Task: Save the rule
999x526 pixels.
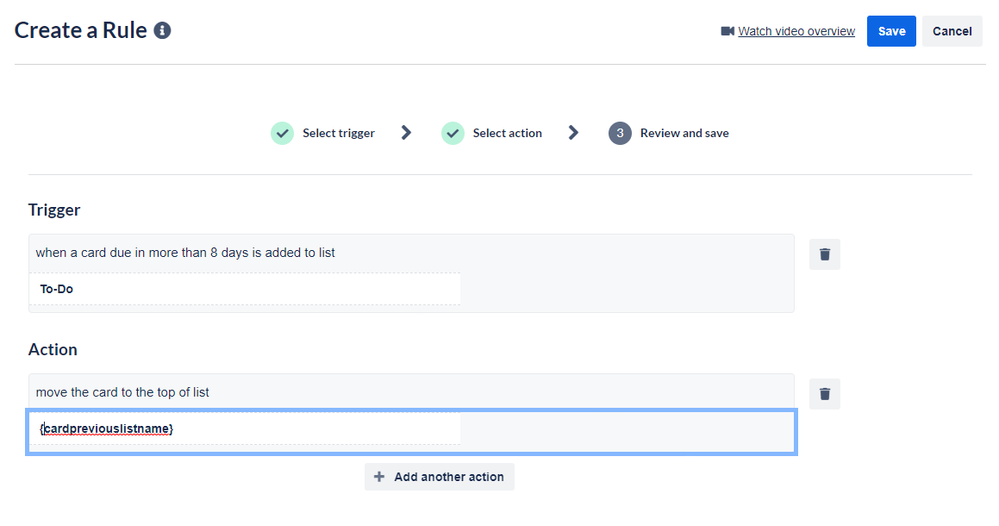Action: (891, 31)
